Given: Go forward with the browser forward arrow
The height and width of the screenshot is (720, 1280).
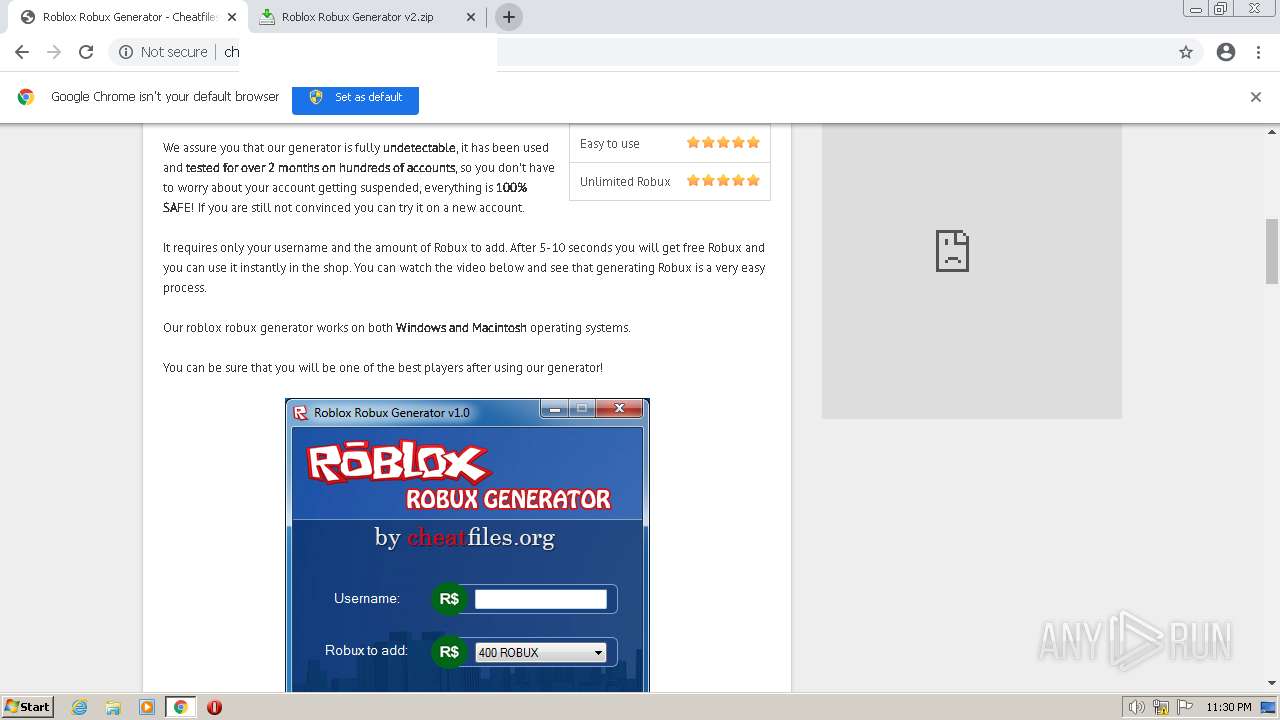Looking at the screenshot, I should [54, 52].
